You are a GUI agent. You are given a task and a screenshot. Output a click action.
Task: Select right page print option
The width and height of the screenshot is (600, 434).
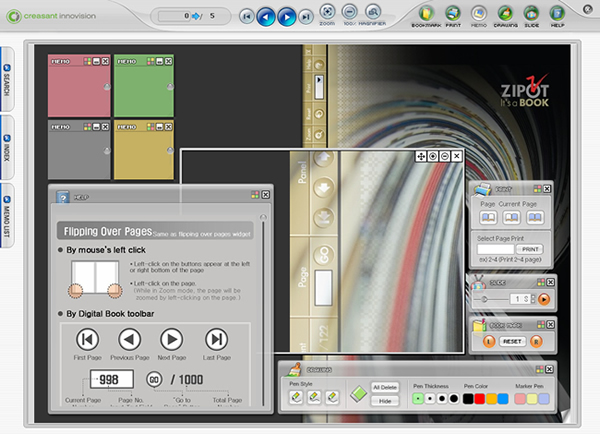point(535,218)
